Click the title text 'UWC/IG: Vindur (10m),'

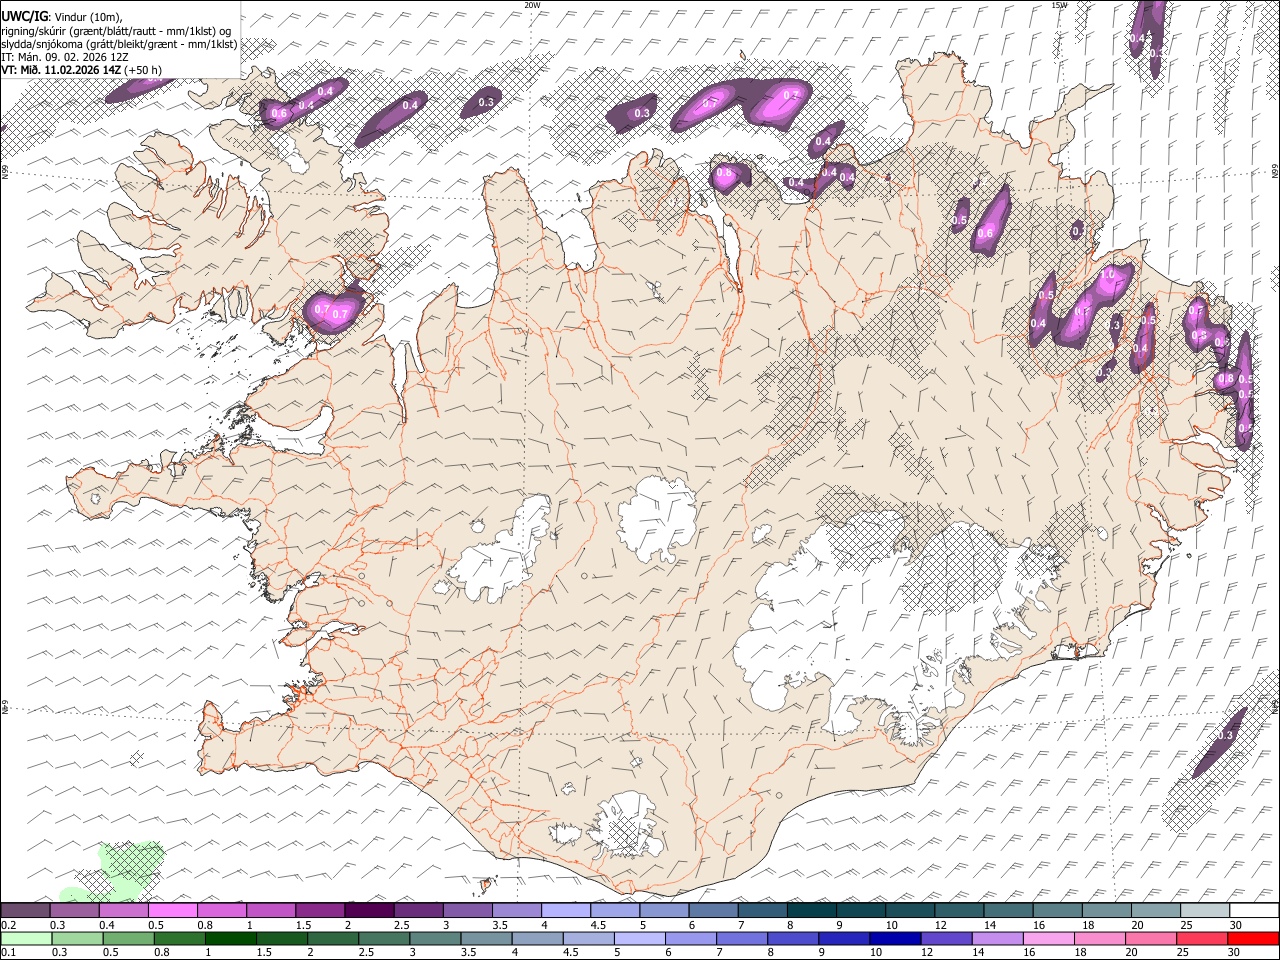point(61,17)
